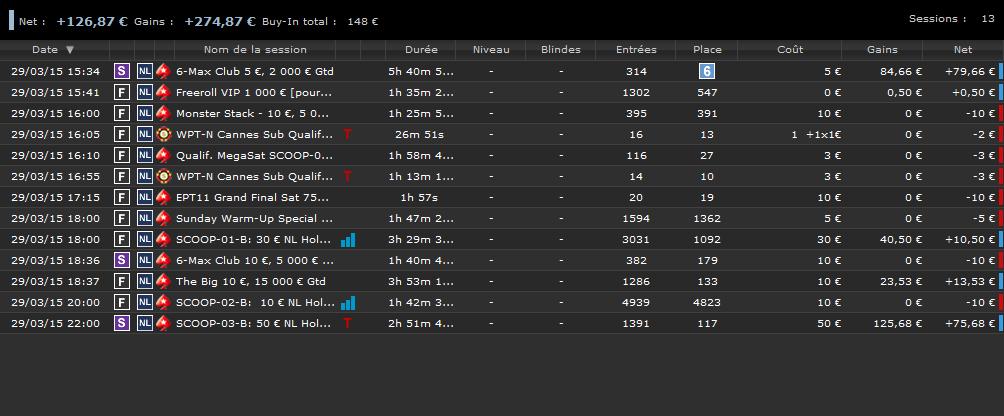The image size is (1004, 416).
Task: Select the Qualif. MegaSat SCOOP session name
Action: tap(254, 155)
